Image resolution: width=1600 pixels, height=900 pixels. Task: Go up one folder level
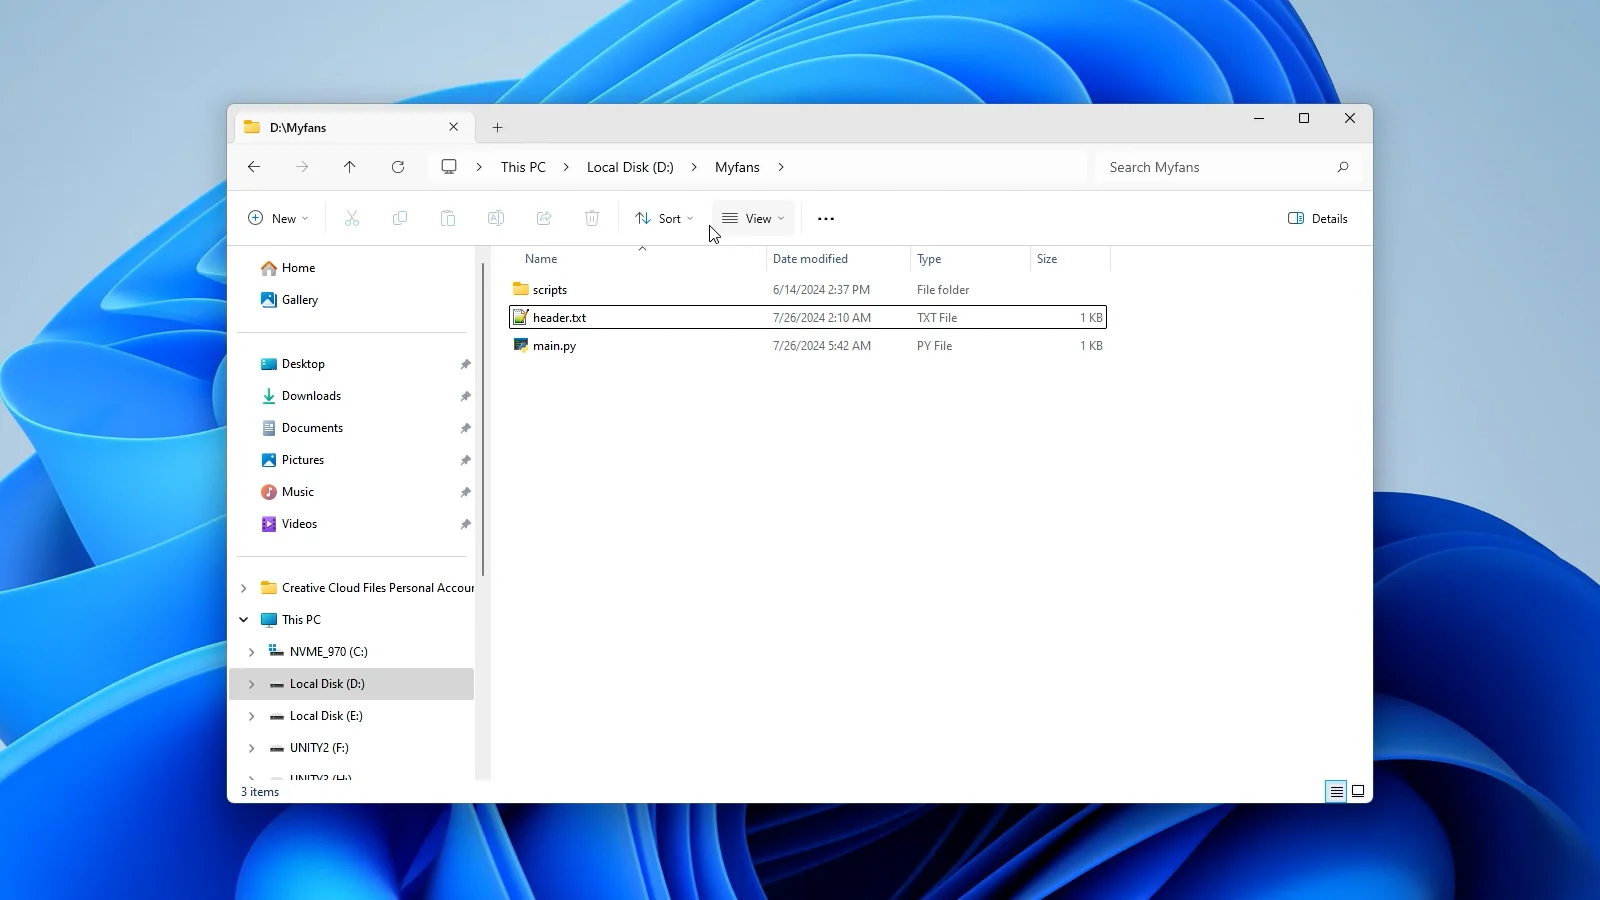pyautogui.click(x=349, y=167)
